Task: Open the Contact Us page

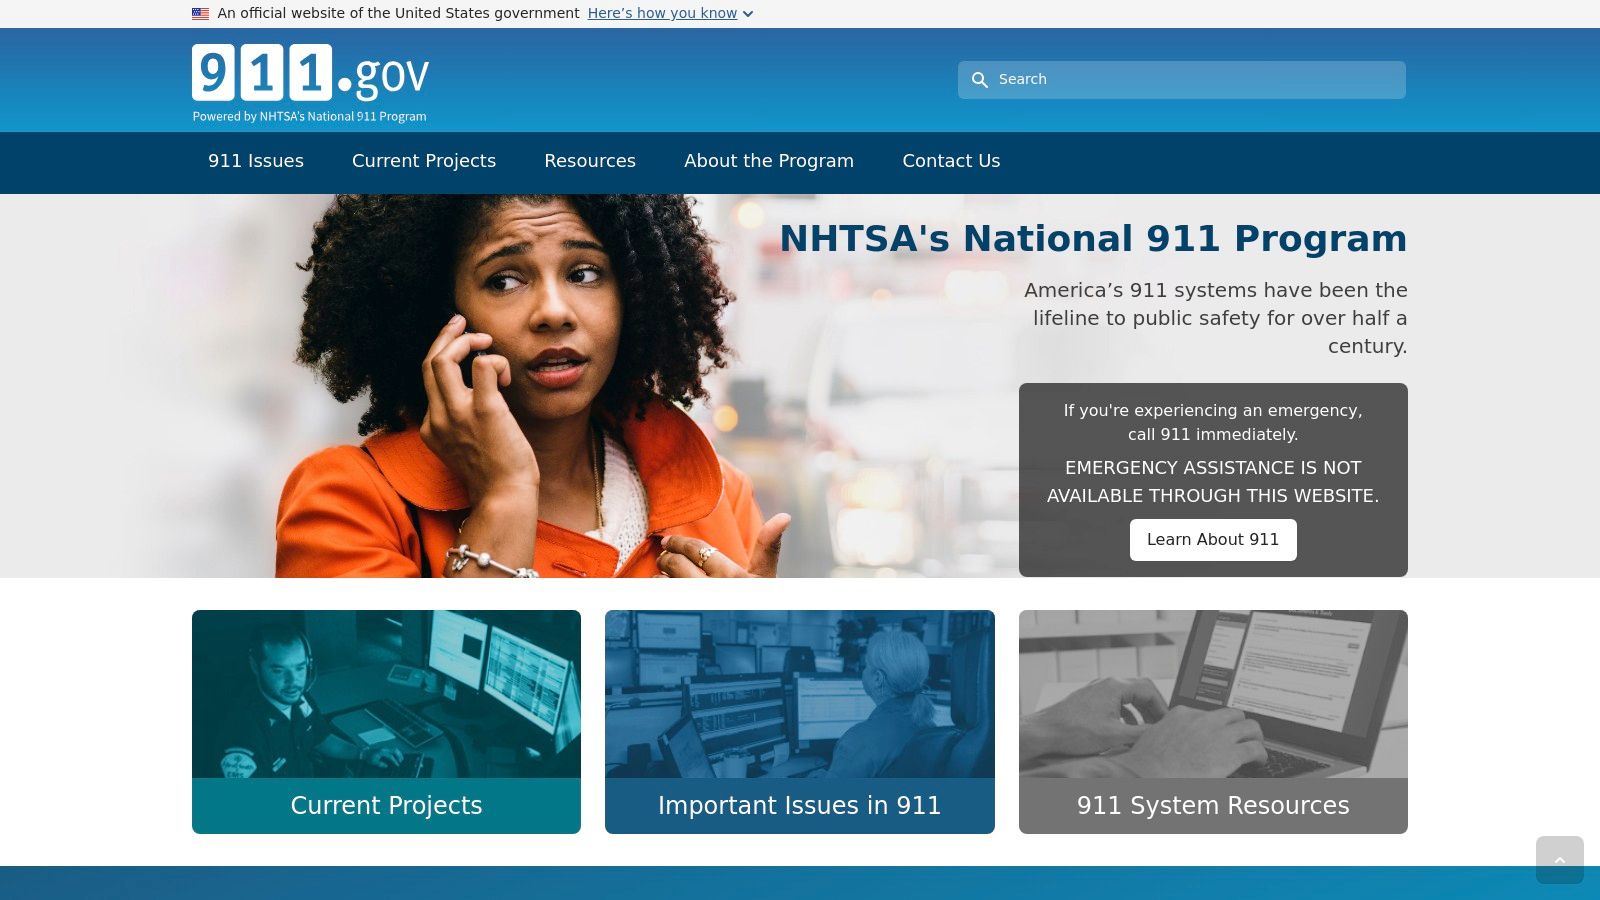Action: pos(951,161)
